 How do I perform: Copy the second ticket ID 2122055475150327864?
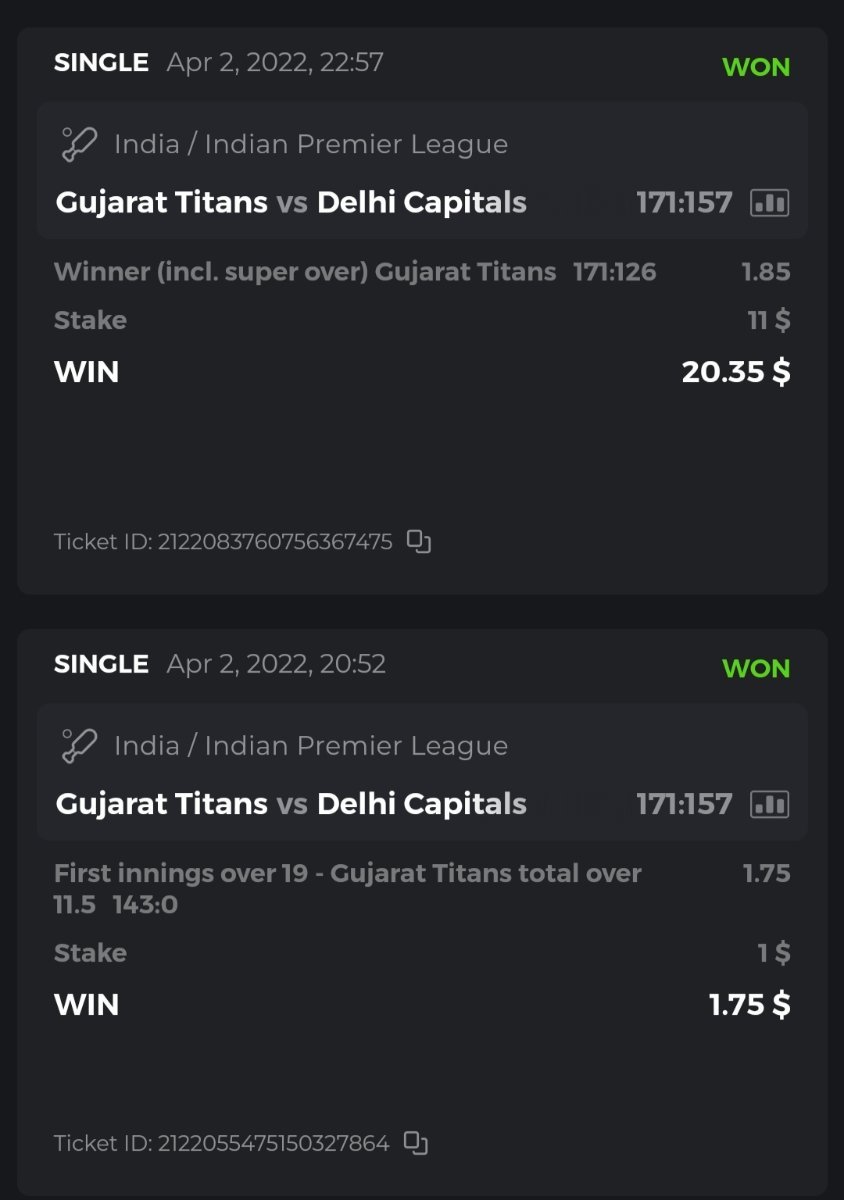[x=416, y=1142]
